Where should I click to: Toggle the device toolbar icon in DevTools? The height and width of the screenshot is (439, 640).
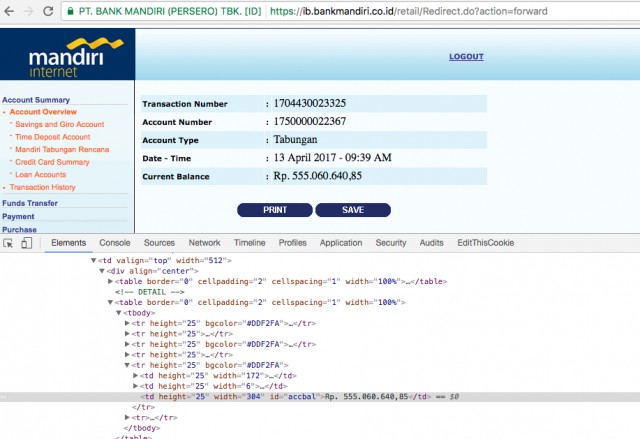[x=27, y=243]
